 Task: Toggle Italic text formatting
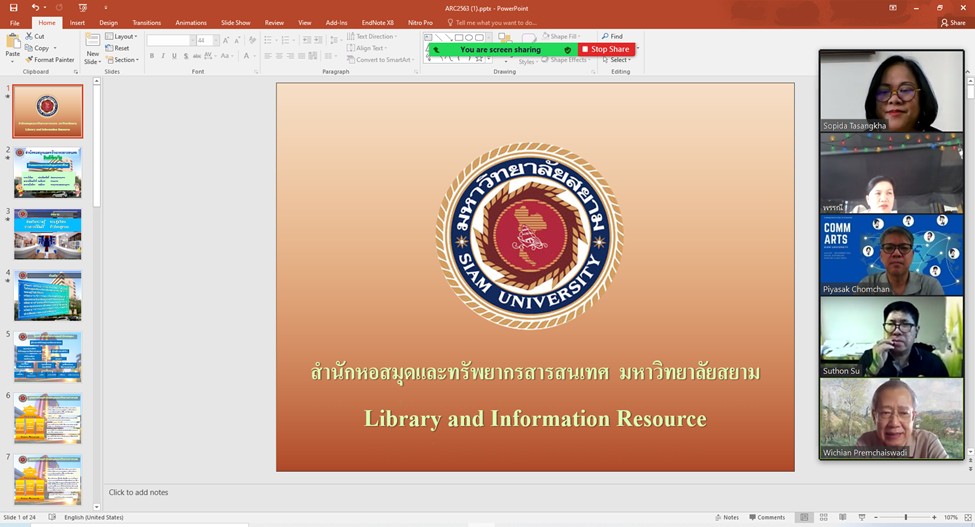[163, 56]
